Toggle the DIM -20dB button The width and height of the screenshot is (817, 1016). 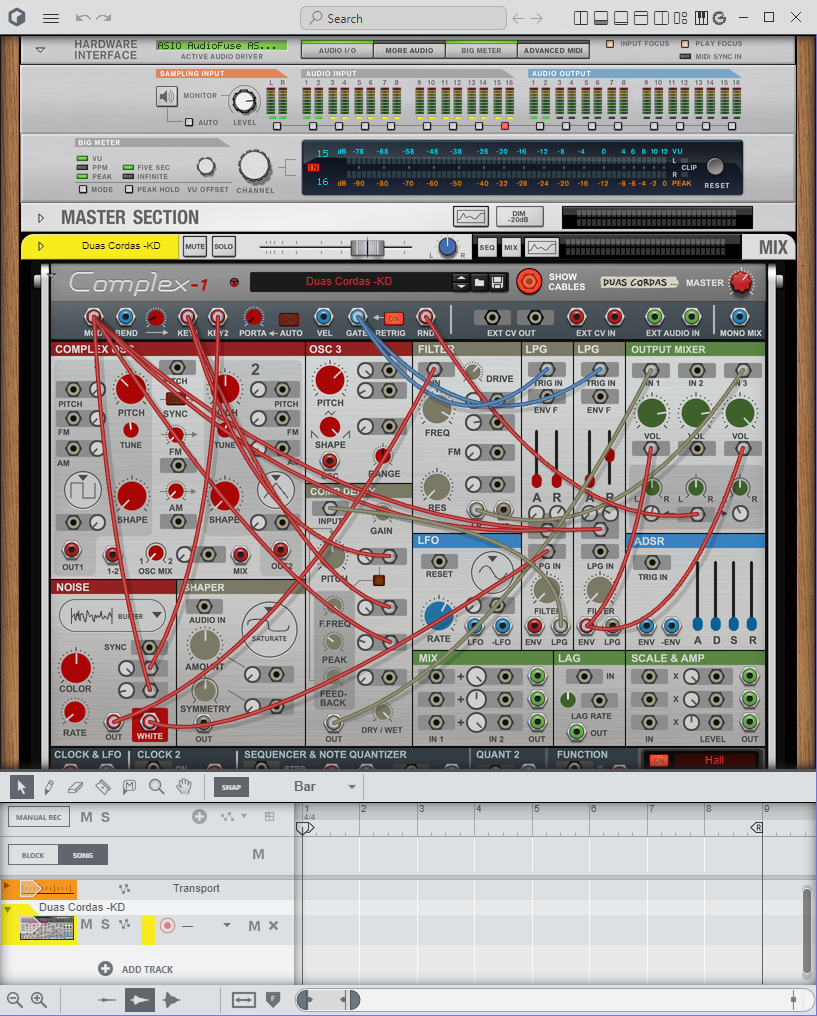tap(519, 216)
